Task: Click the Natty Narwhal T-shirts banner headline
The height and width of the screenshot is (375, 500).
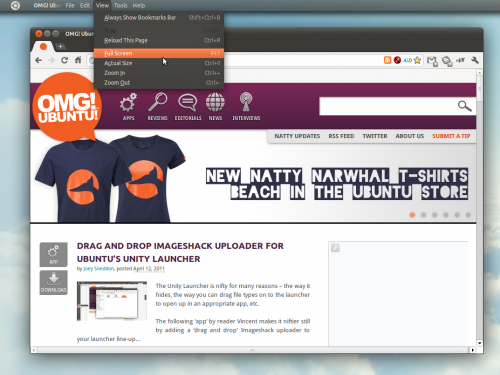Action: click(337, 184)
